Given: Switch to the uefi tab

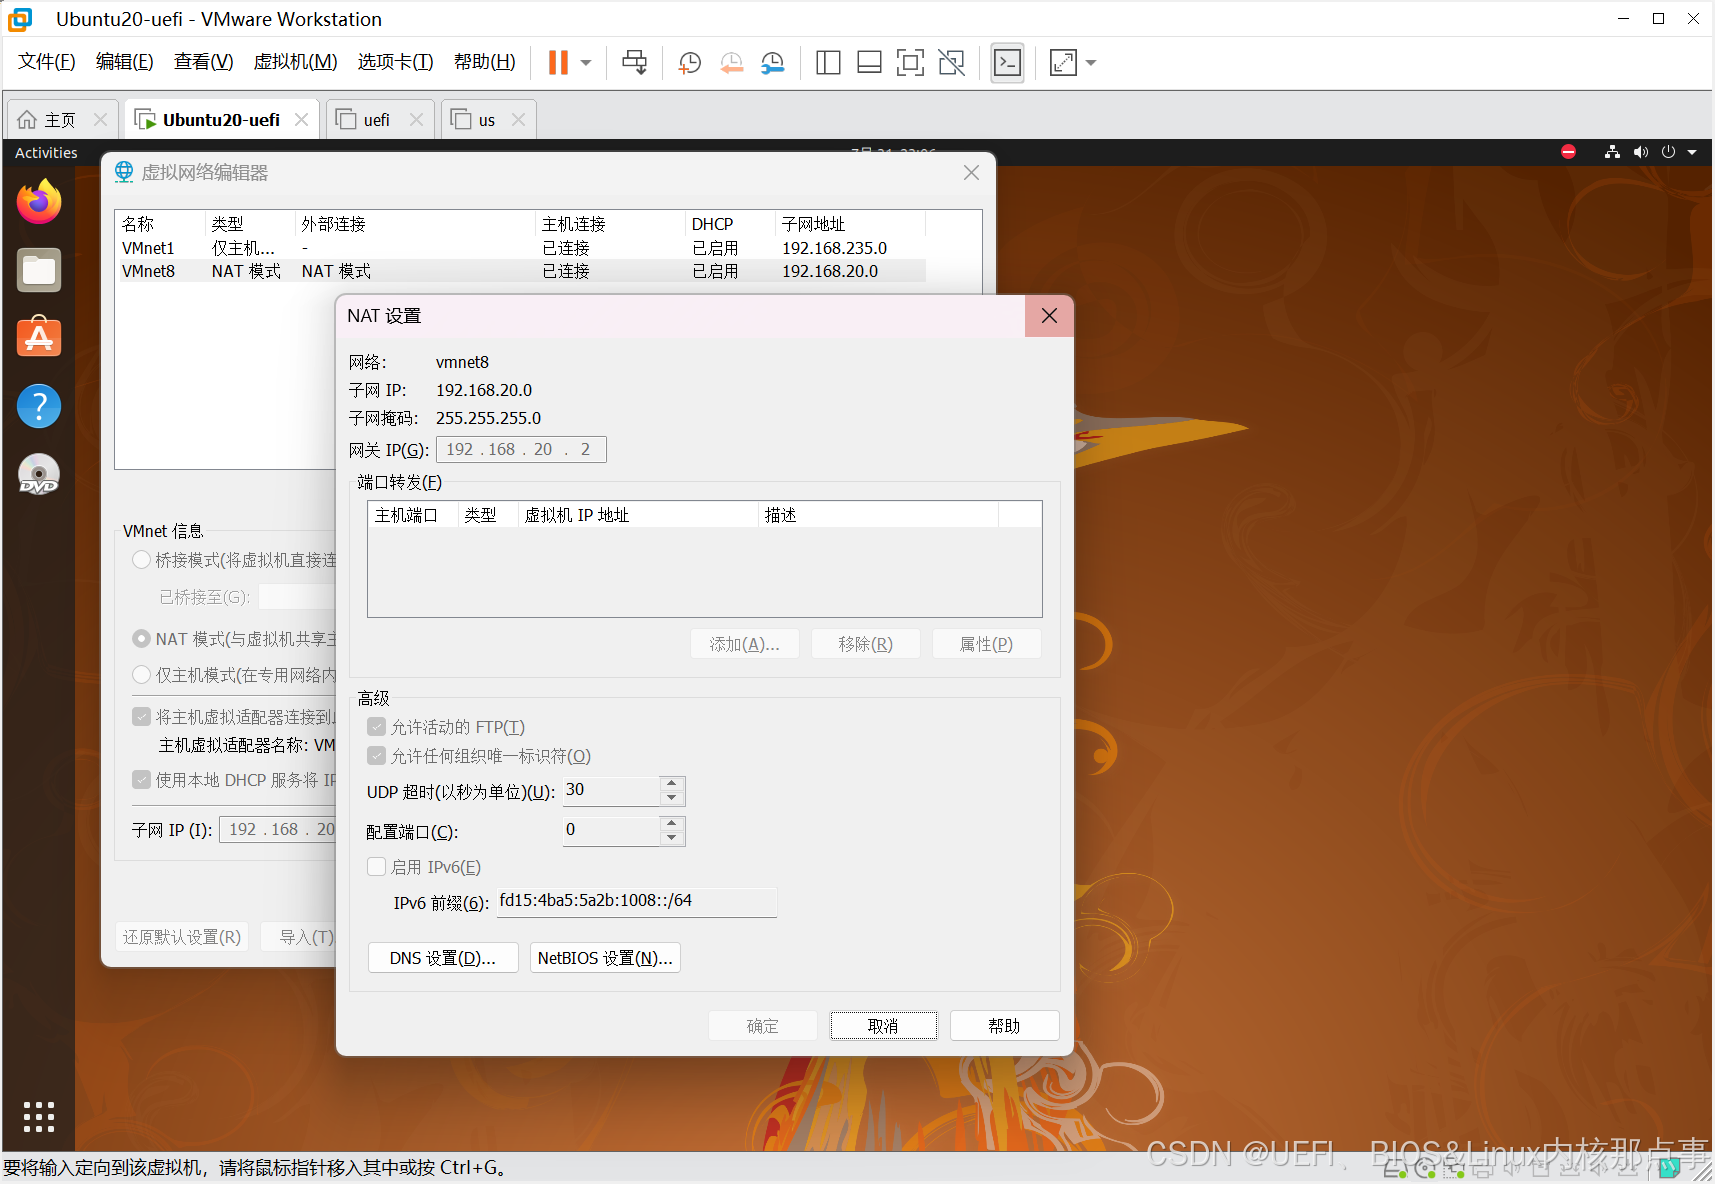Looking at the screenshot, I should [x=372, y=119].
